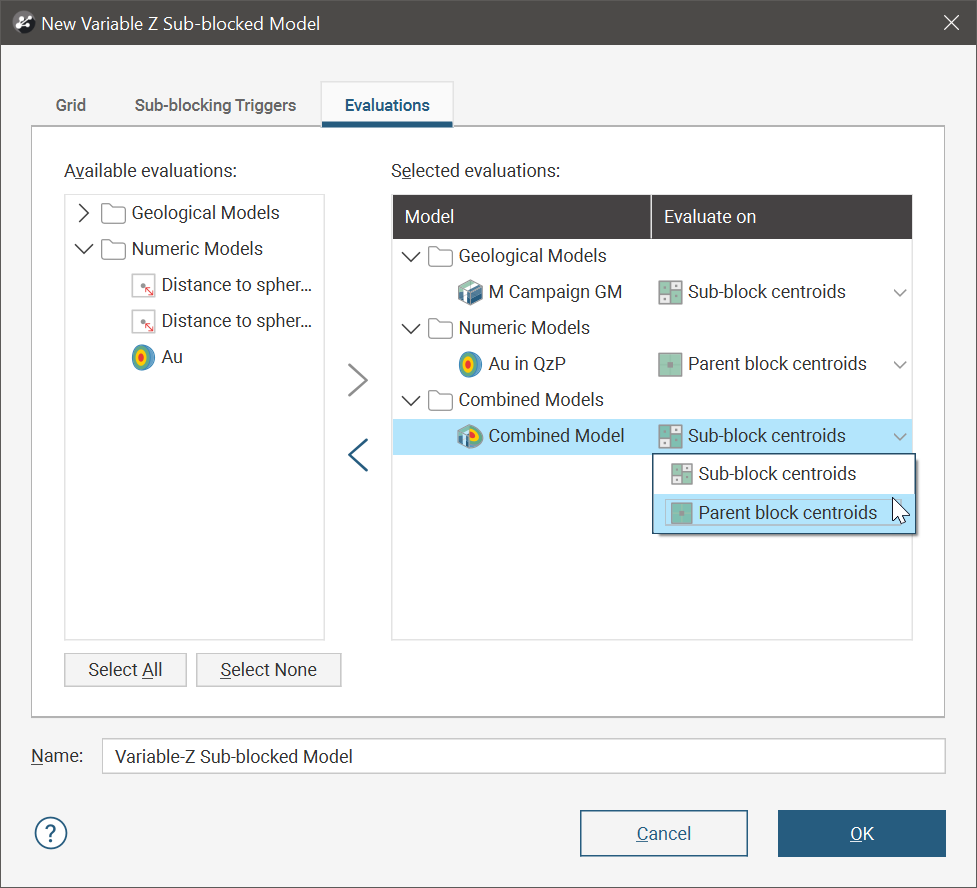
Task: Click the M Campaign GM geological model icon
Action: click(470, 292)
